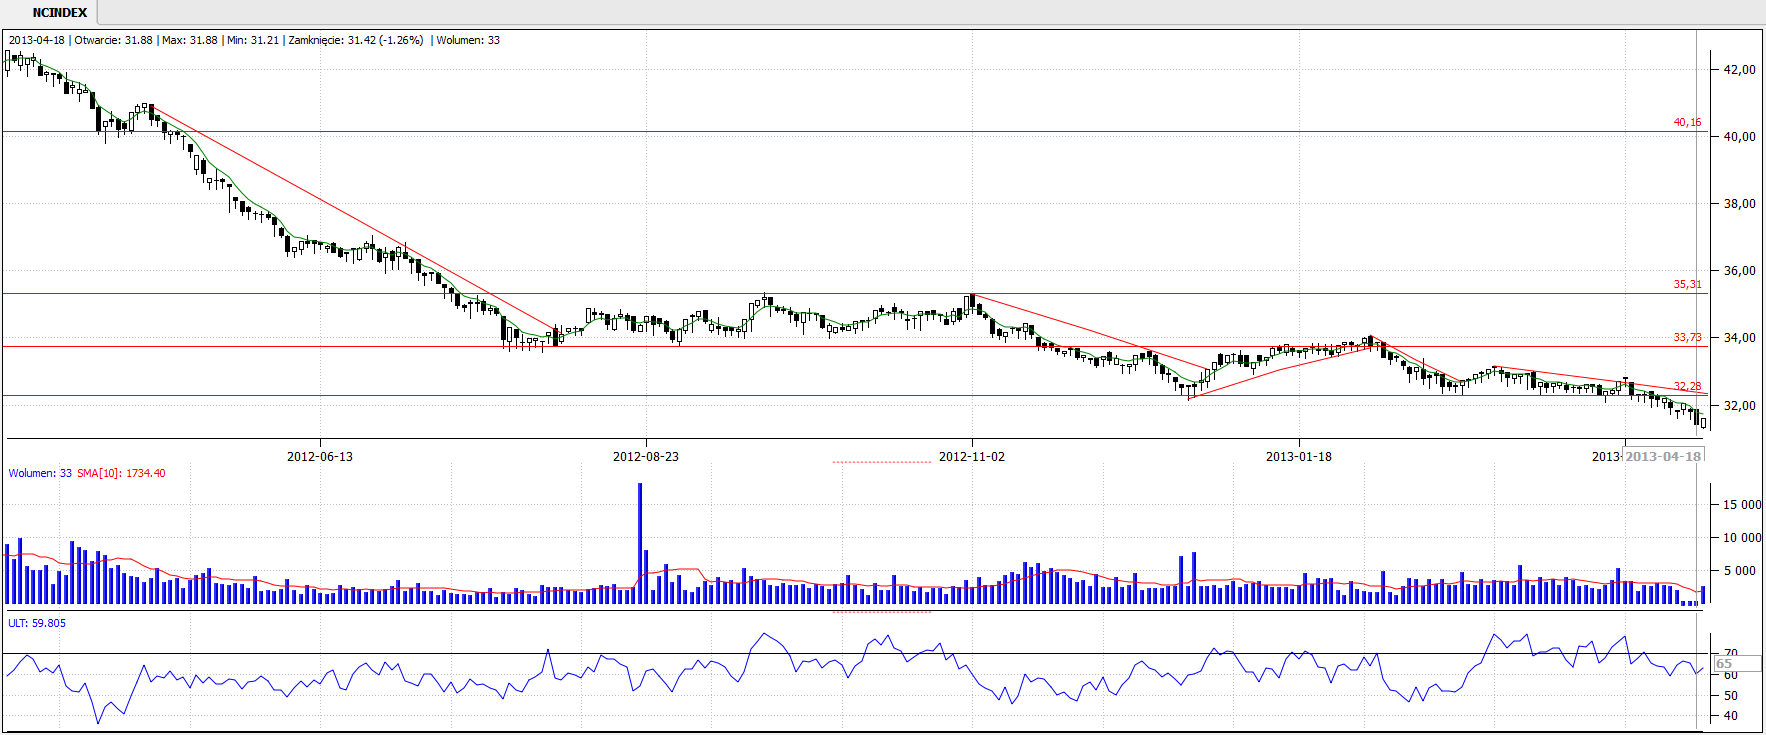Image resolution: width=1766 pixels, height=735 pixels.
Task: Click the 15 000 mark on volume axis
Action: point(1741,505)
